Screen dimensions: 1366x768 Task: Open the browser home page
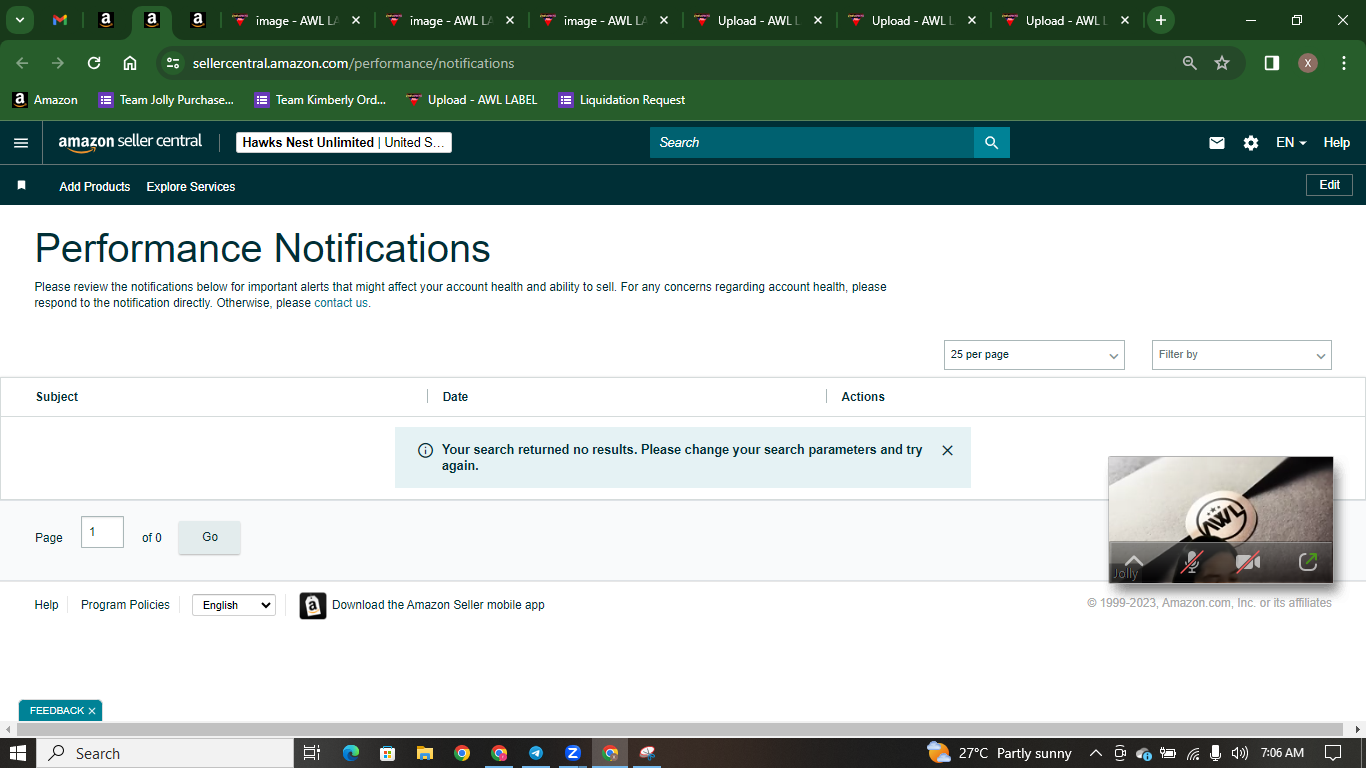tap(130, 63)
